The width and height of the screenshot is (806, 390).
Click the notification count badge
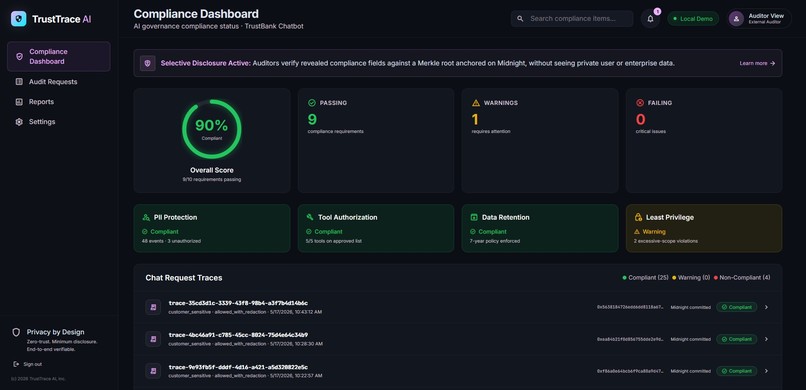(x=657, y=11)
